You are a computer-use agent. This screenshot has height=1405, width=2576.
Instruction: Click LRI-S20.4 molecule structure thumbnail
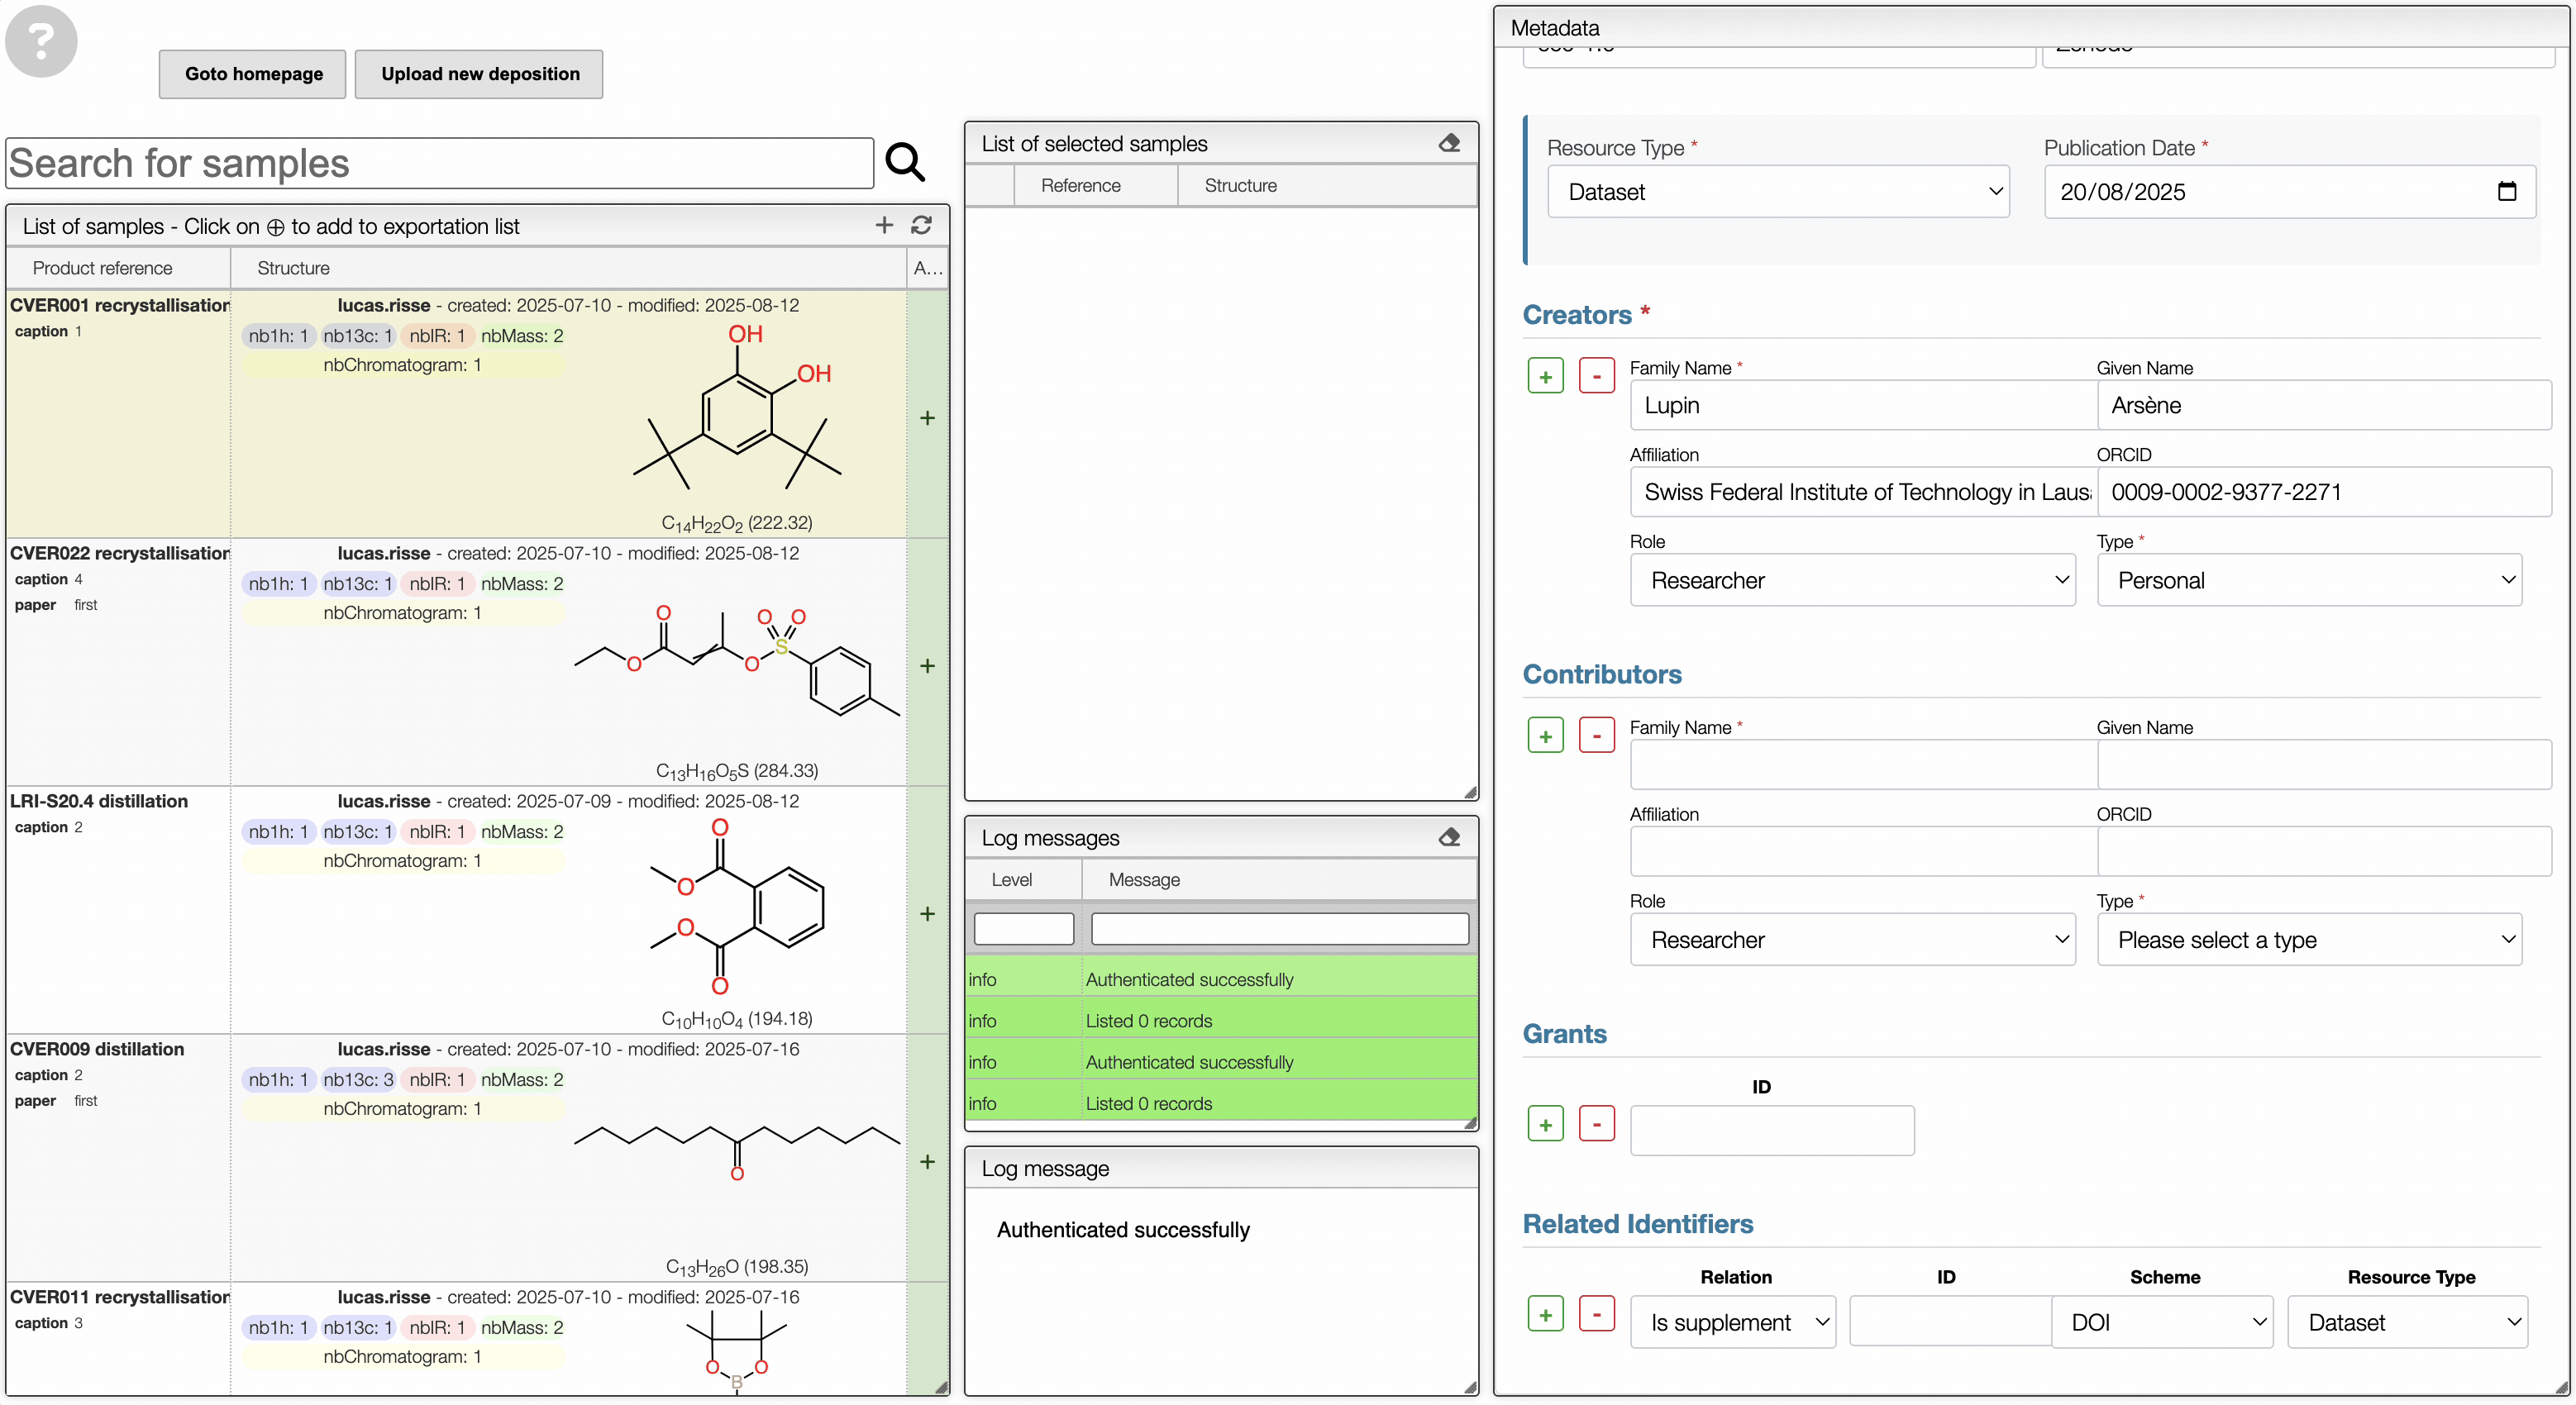[738, 907]
